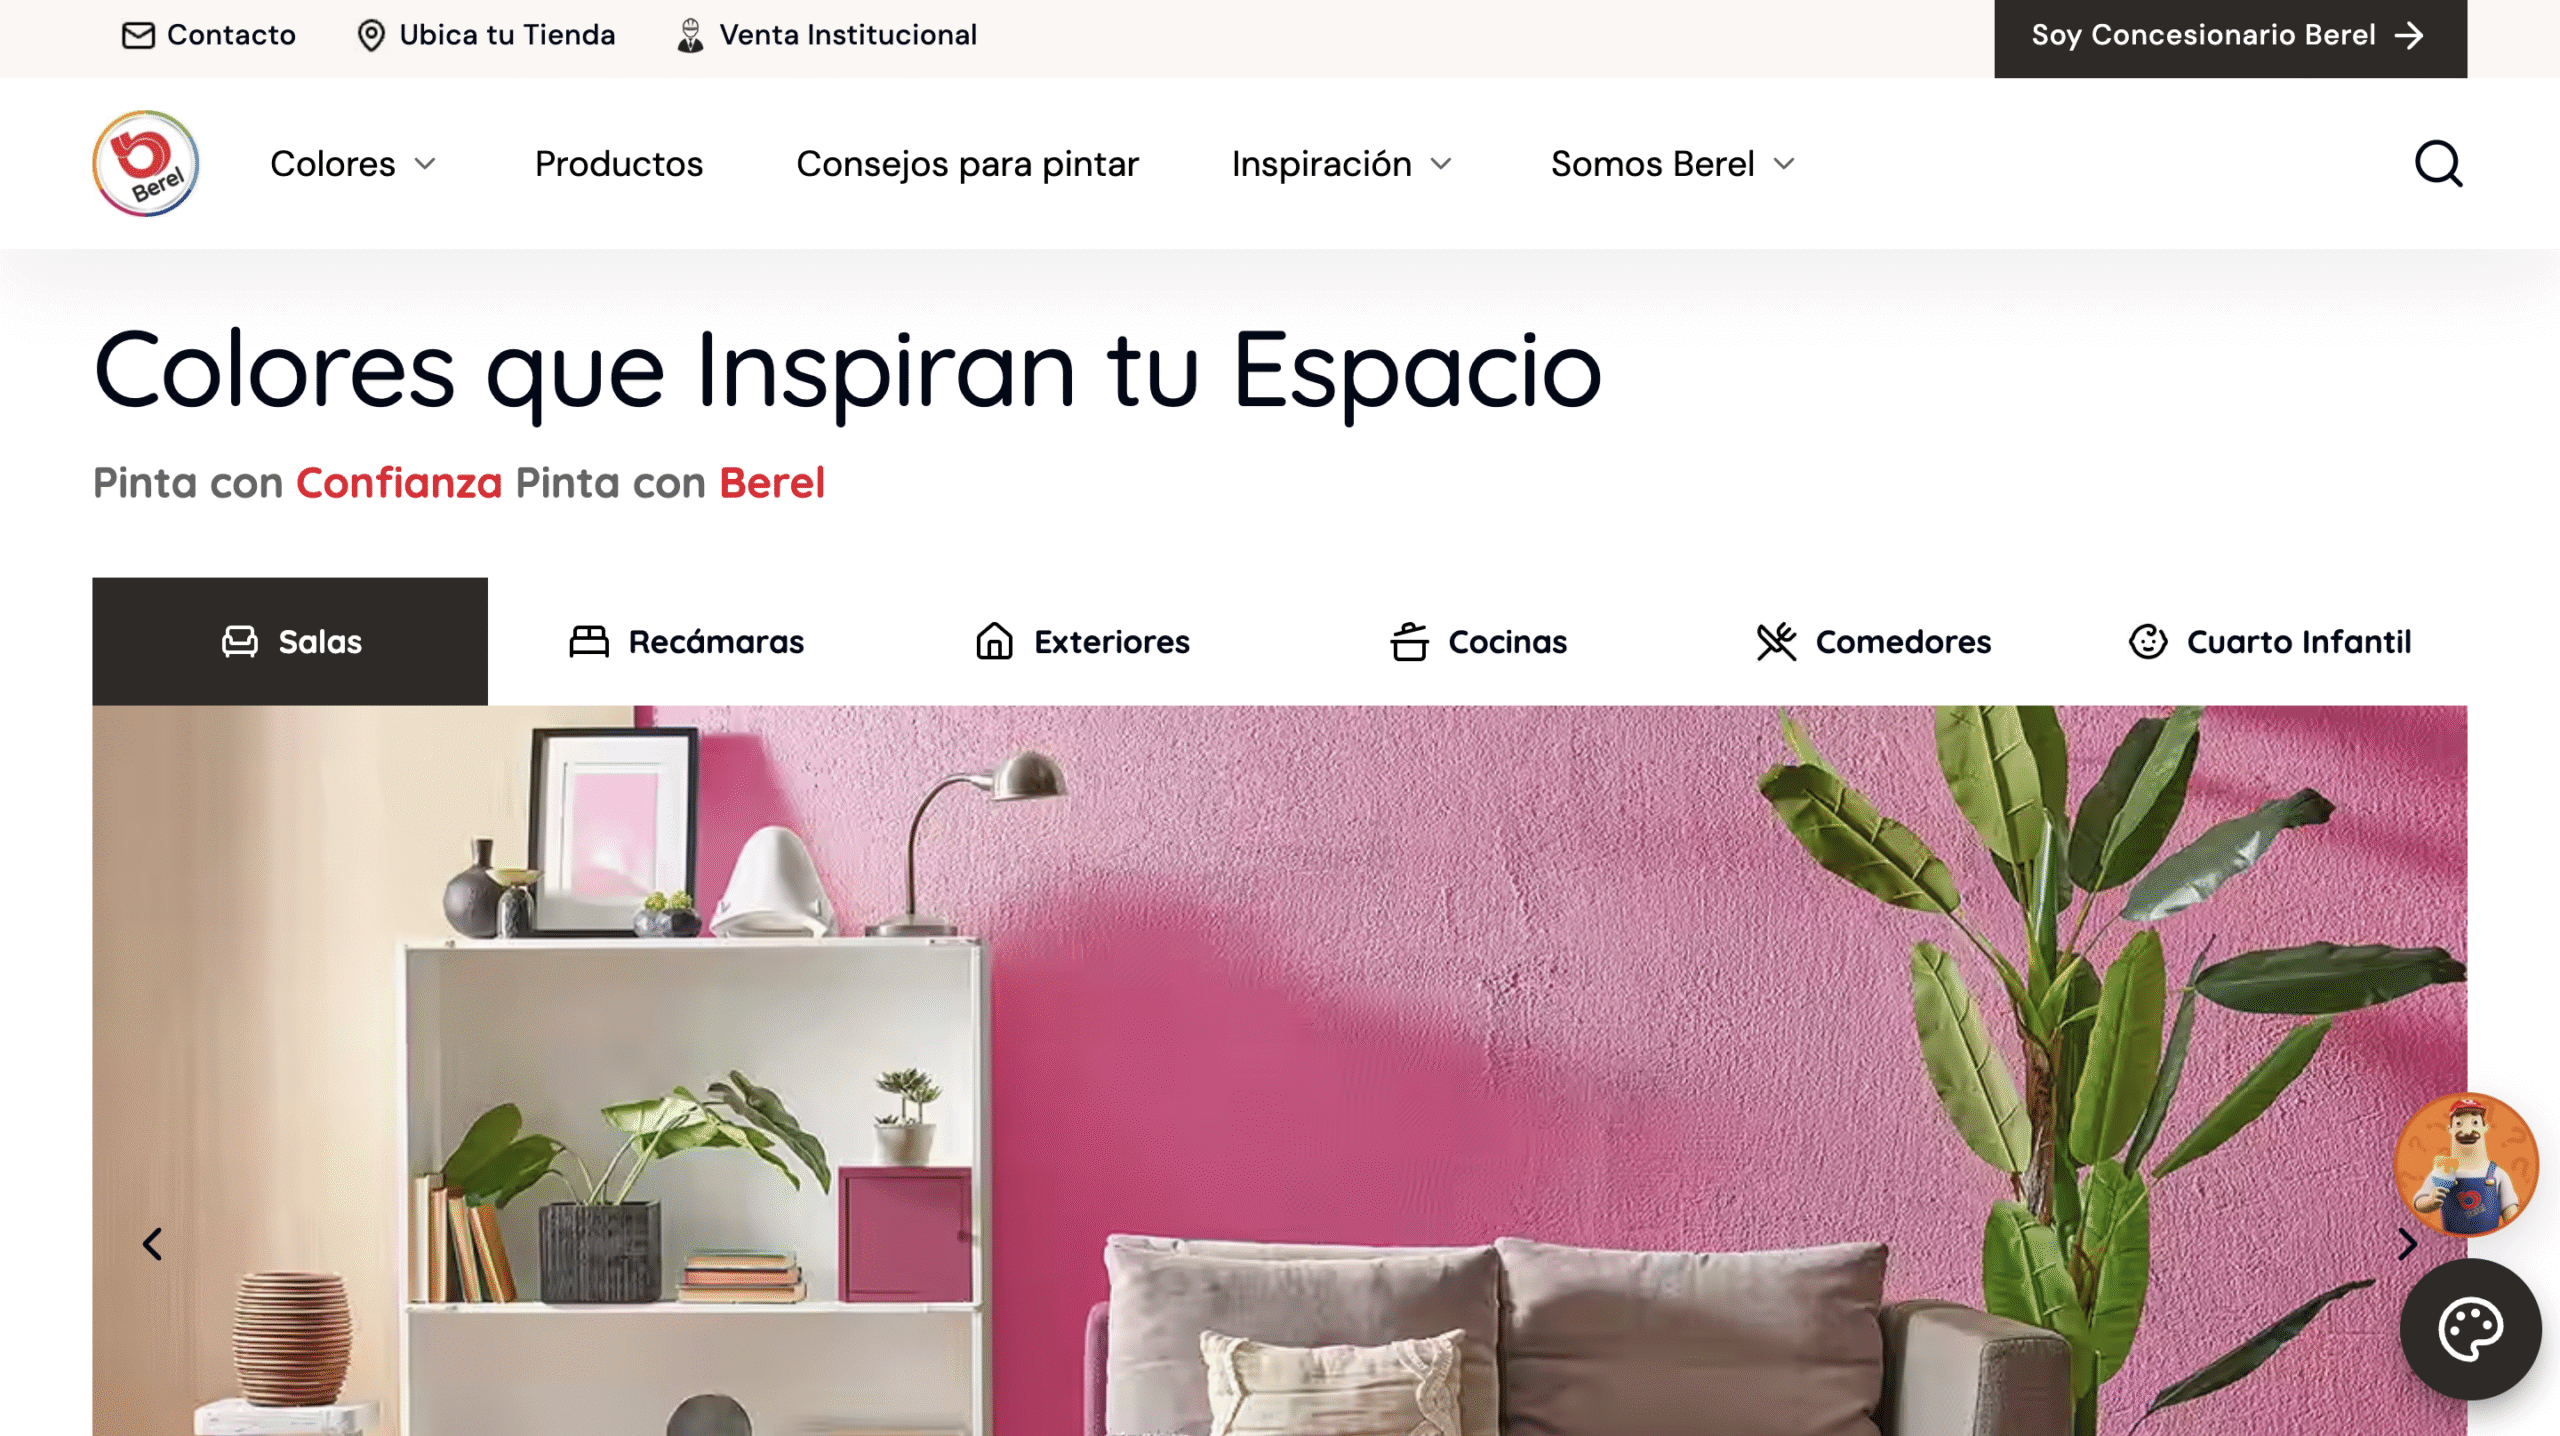Choose the Comedores tab
This screenshot has width=2560, height=1436.
pyautogui.click(x=1874, y=641)
